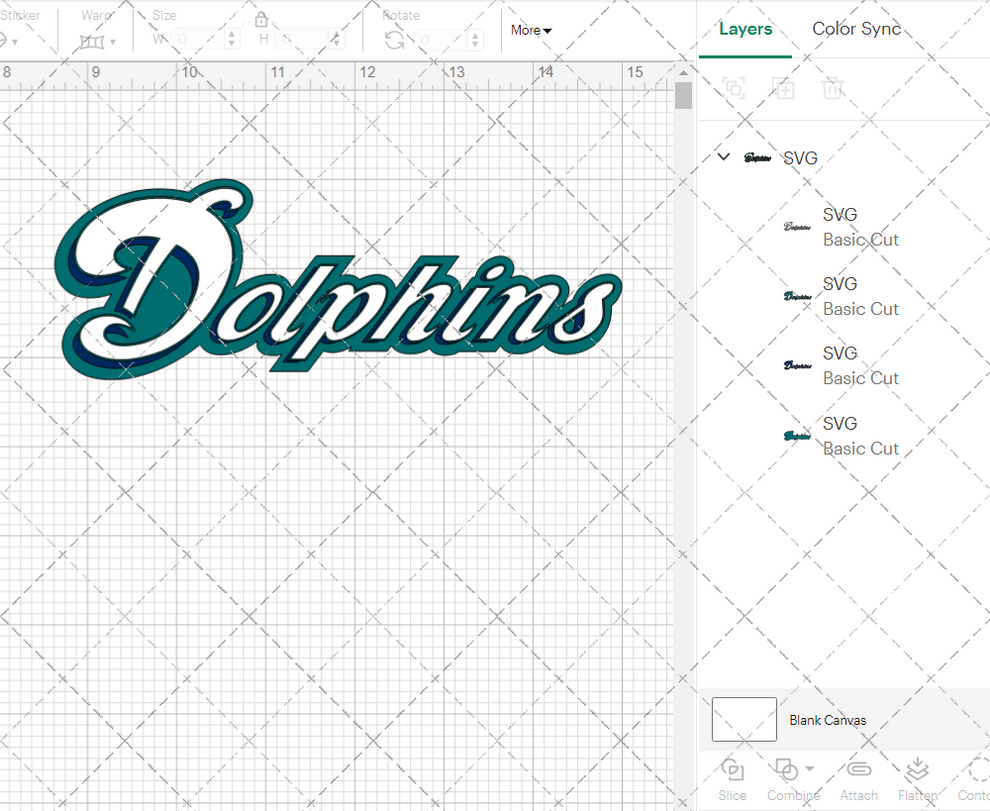The width and height of the screenshot is (990, 811).
Task: Click the duplicate layer icon
Action: [784, 88]
